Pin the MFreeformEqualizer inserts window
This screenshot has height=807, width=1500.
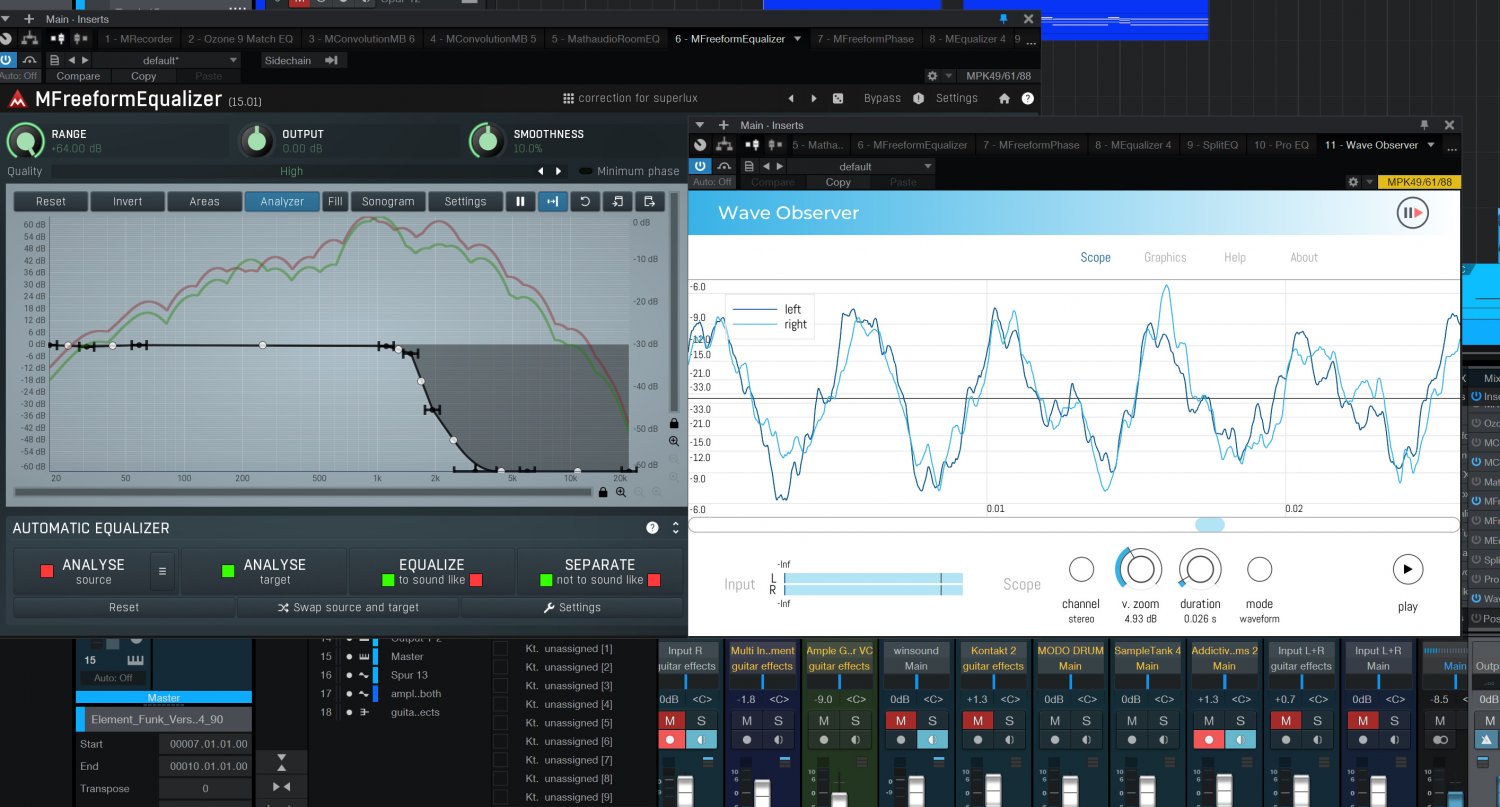(x=1004, y=19)
